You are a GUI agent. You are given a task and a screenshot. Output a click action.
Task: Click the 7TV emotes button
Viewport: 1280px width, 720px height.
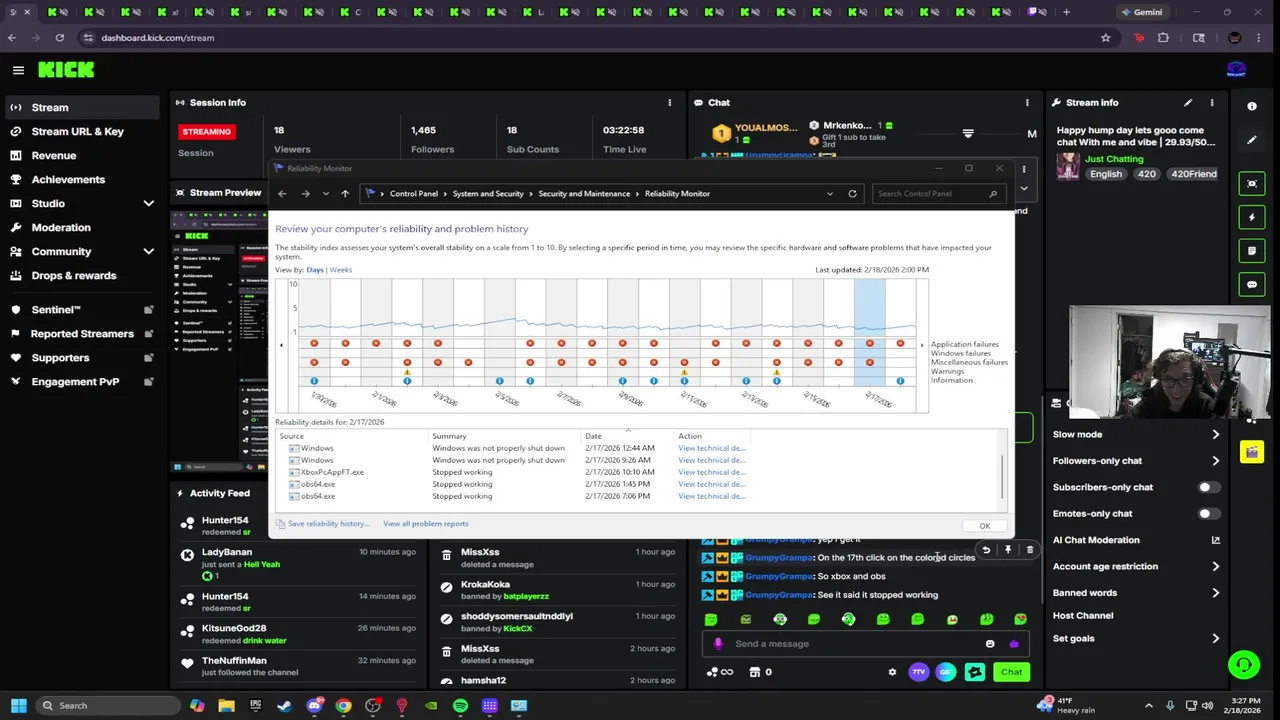(919, 672)
